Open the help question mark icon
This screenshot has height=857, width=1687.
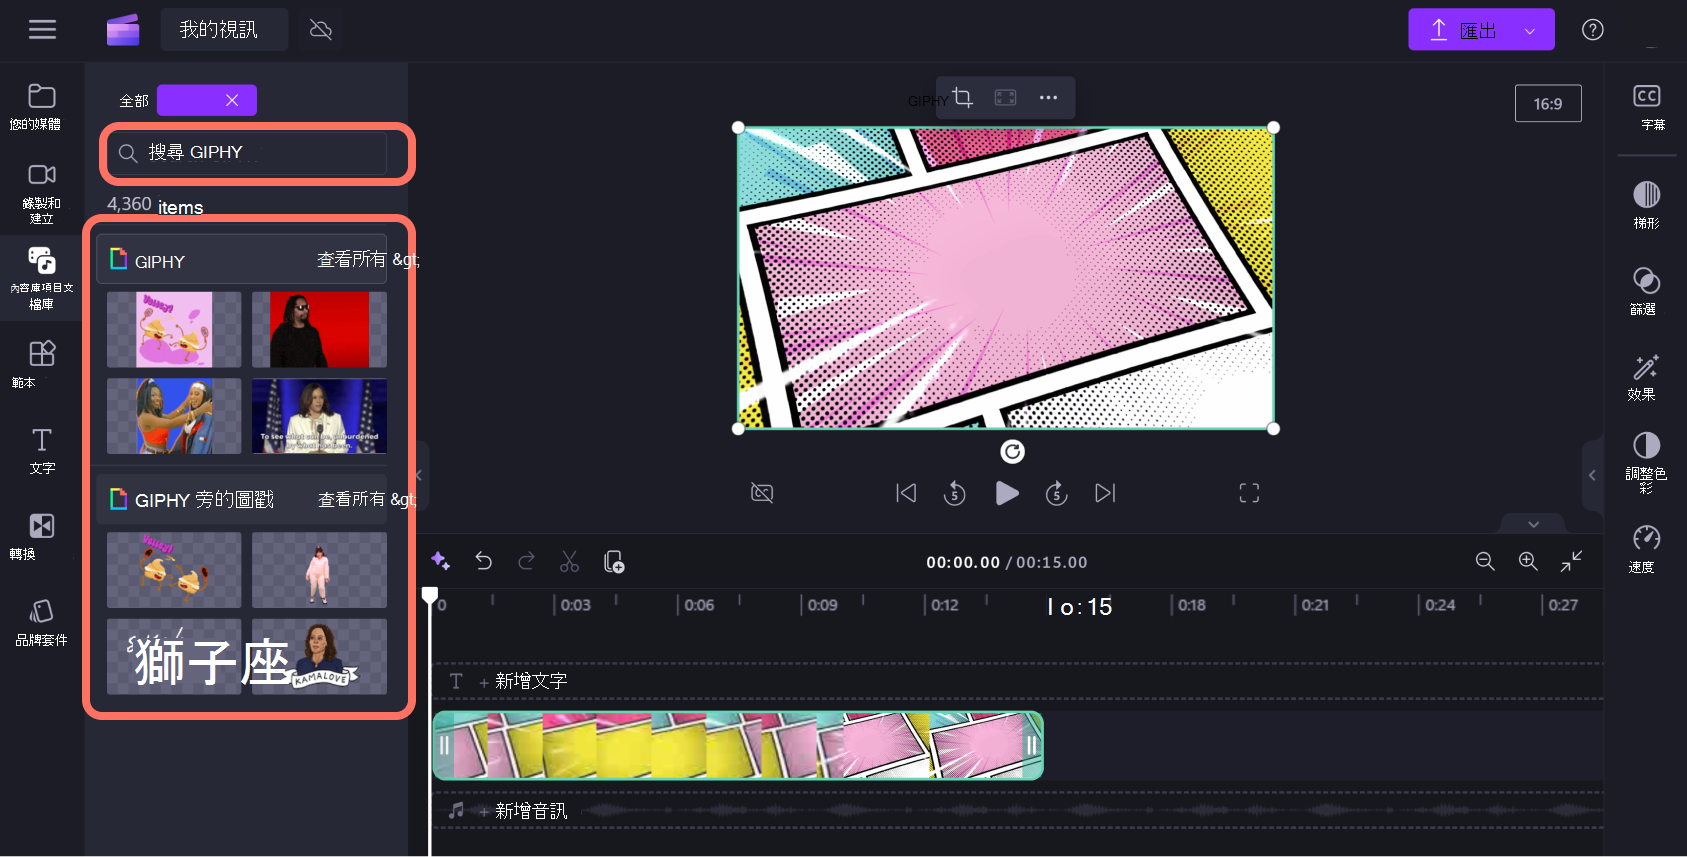tap(1593, 30)
